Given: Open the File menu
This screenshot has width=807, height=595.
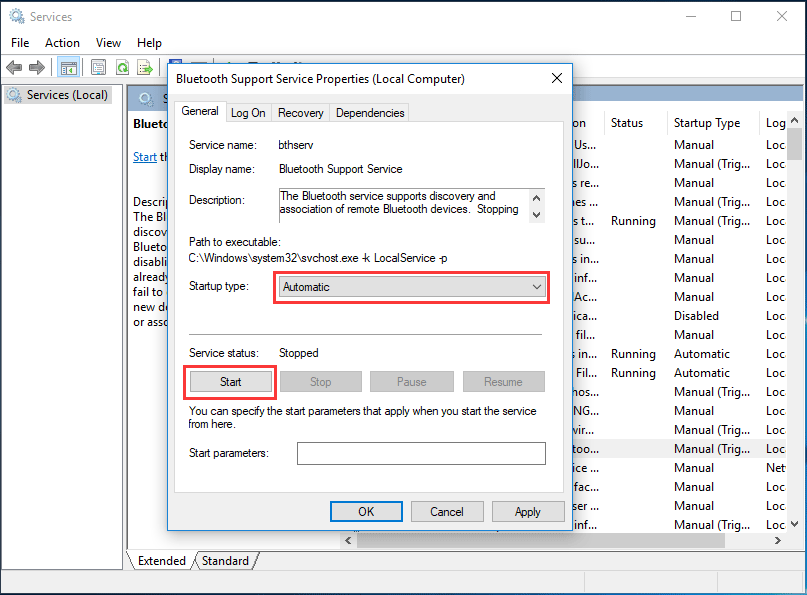Looking at the screenshot, I should (20, 43).
